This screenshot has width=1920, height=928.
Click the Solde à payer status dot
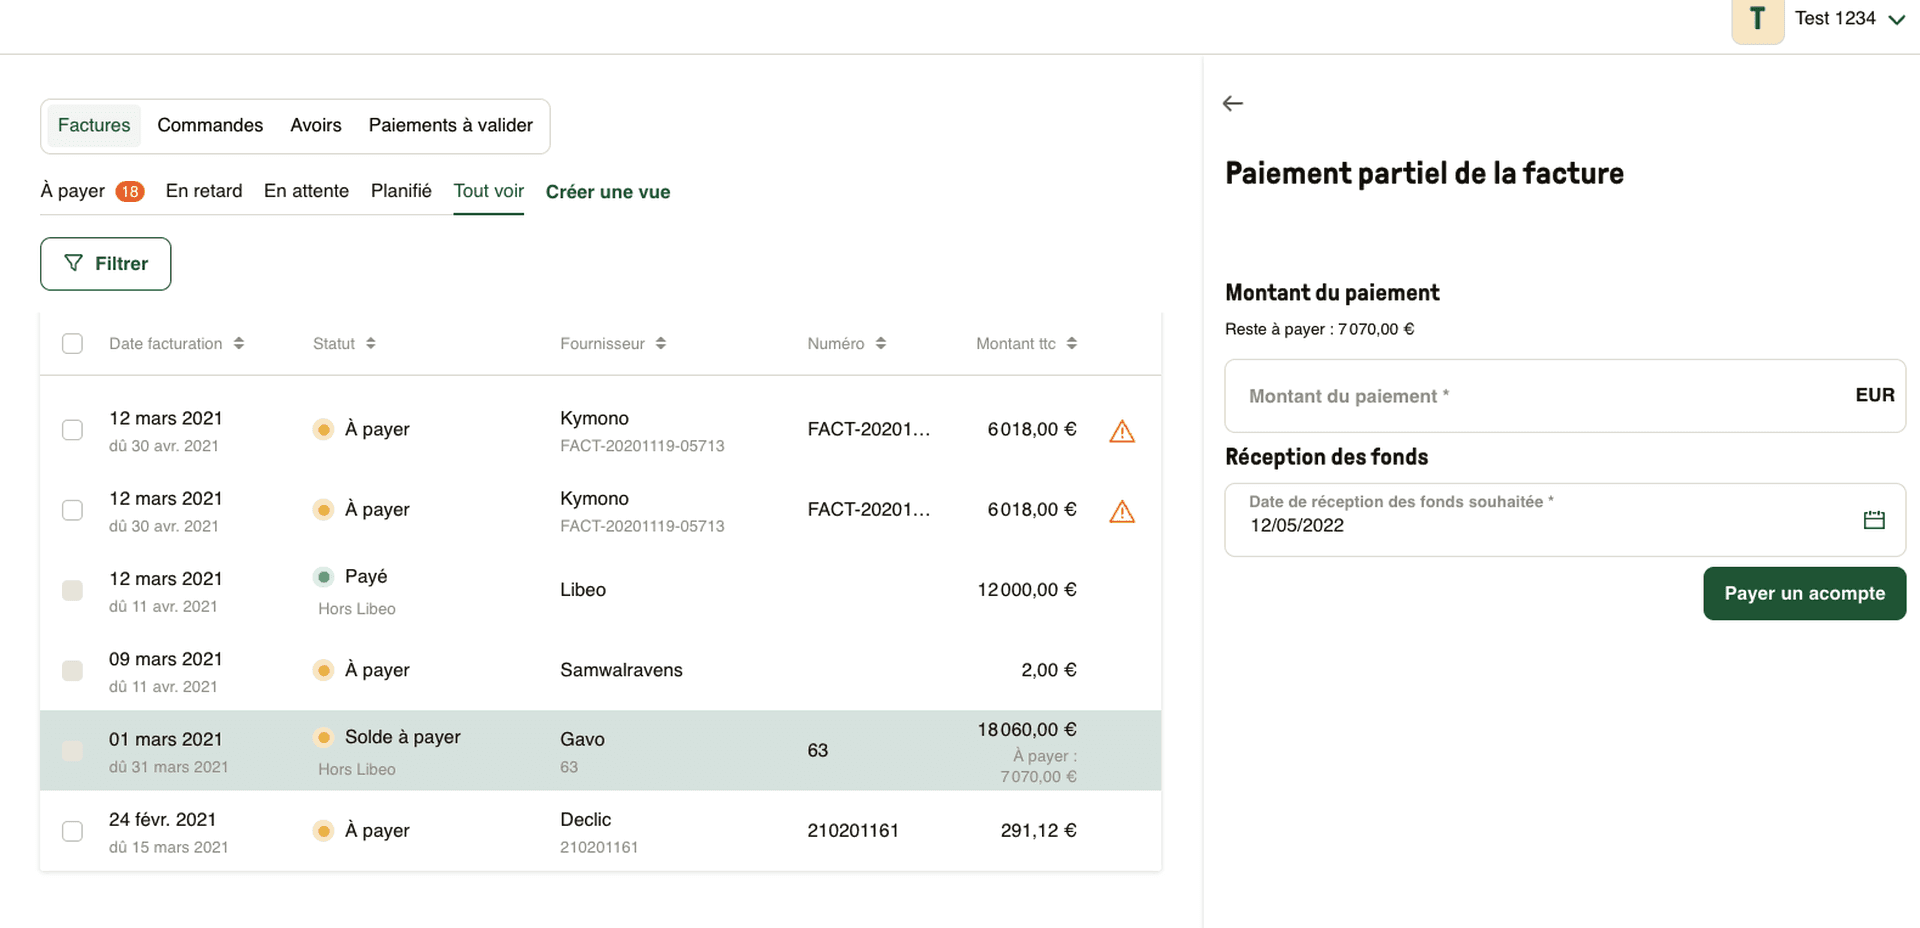click(x=323, y=738)
